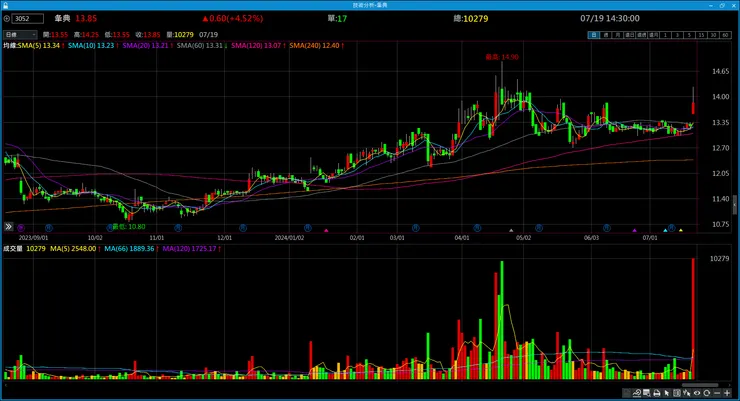
Task: Switch to 1-minute chart interval
Action: (665, 35)
